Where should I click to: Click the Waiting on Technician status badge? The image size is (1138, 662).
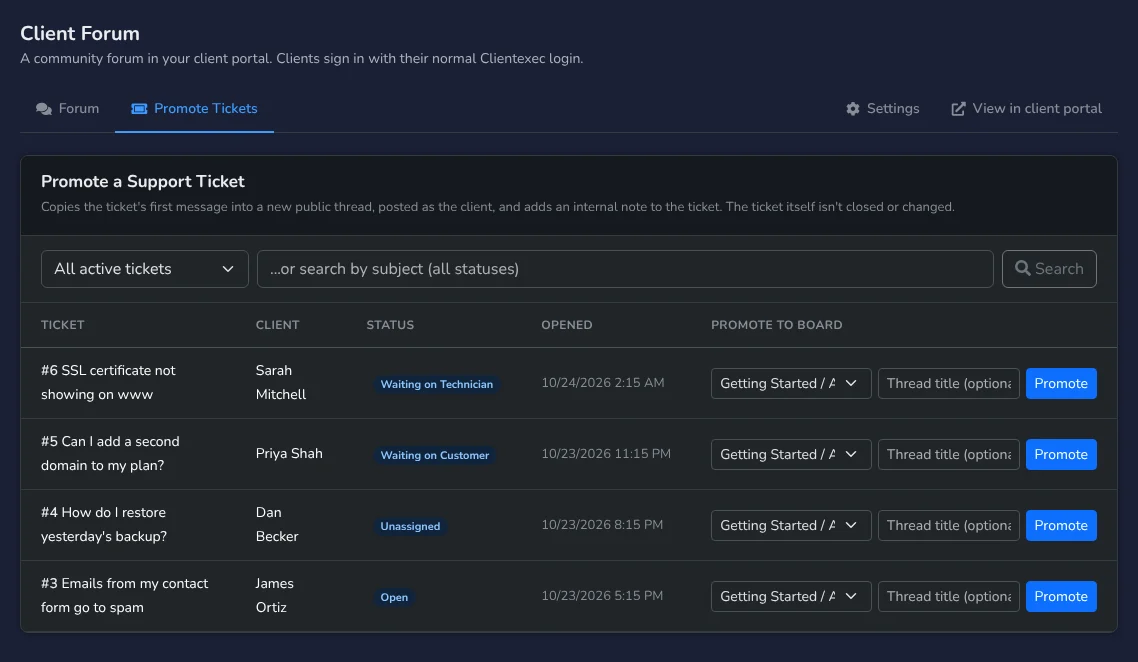click(x=437, y=384)
